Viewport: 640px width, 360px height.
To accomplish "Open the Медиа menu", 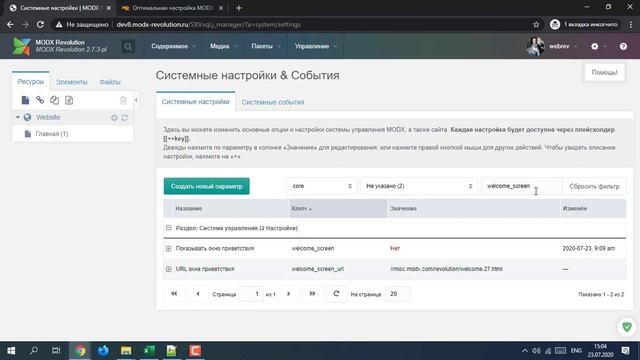I will [223, 47].
